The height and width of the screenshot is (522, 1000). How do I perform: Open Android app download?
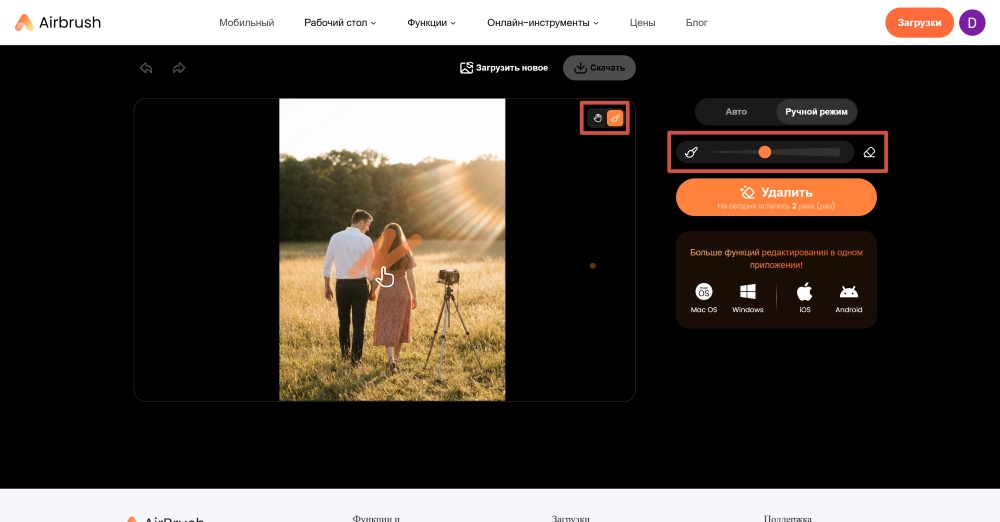[849, 298]
